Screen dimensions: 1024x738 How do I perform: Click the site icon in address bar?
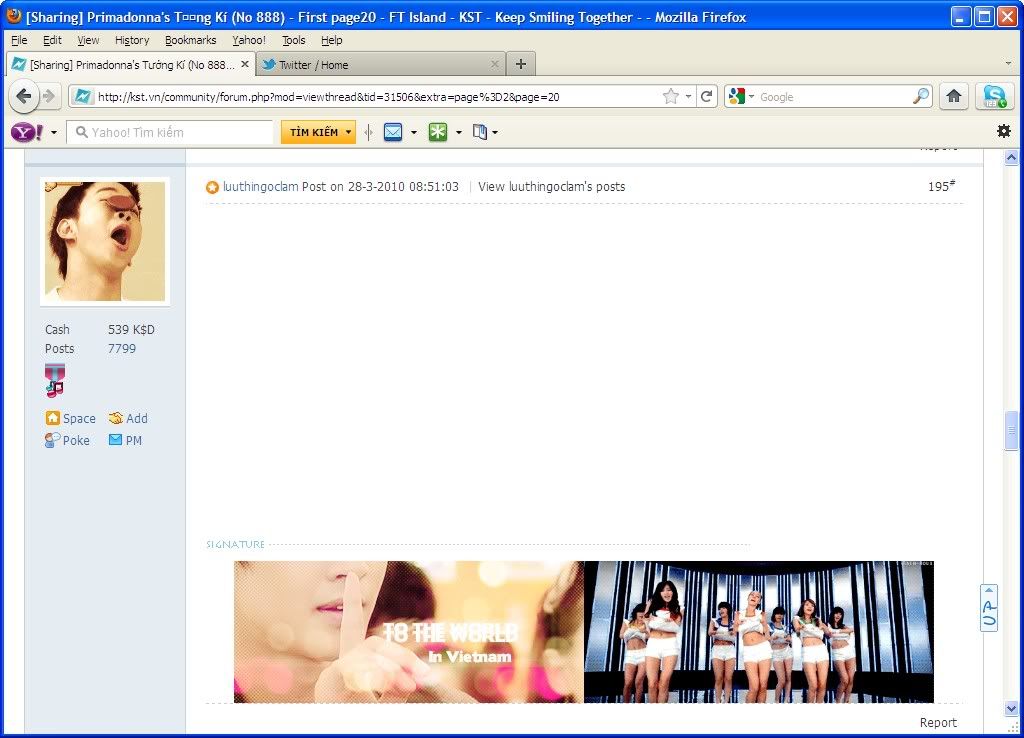click(82, 97)
